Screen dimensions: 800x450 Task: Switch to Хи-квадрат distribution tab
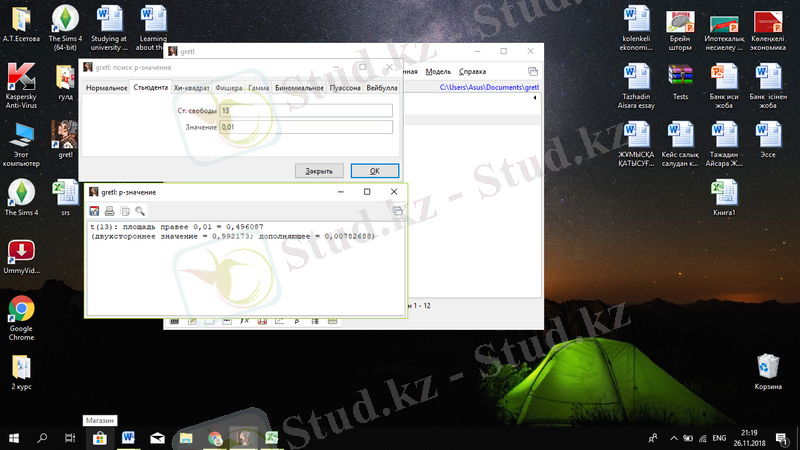[191, 88]
